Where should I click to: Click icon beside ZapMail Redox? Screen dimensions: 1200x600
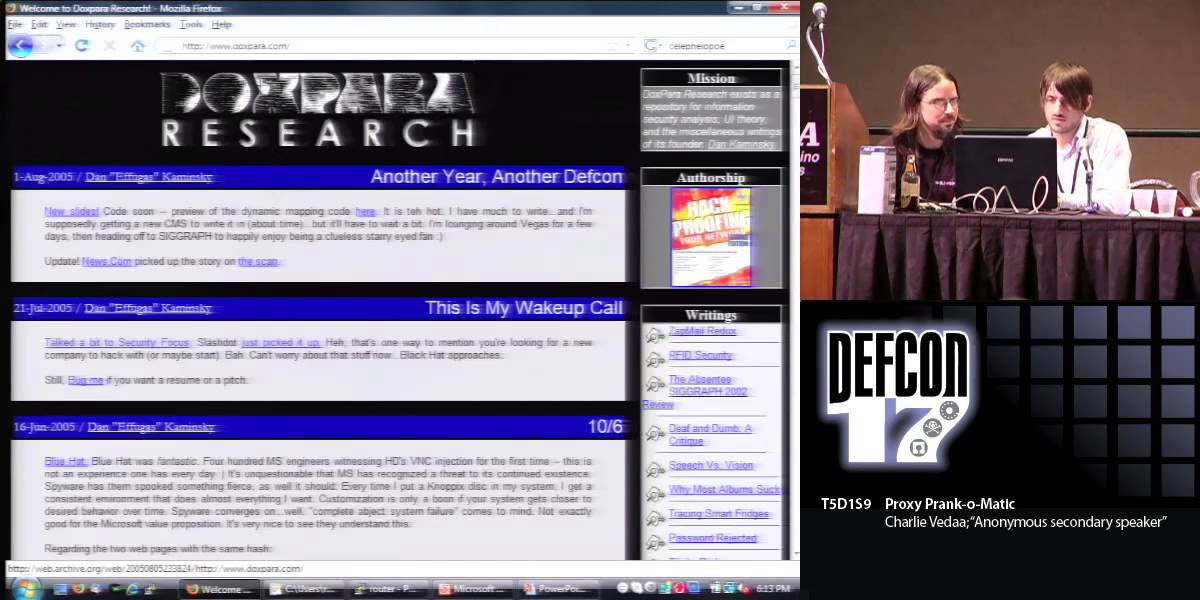pos(655,335)
